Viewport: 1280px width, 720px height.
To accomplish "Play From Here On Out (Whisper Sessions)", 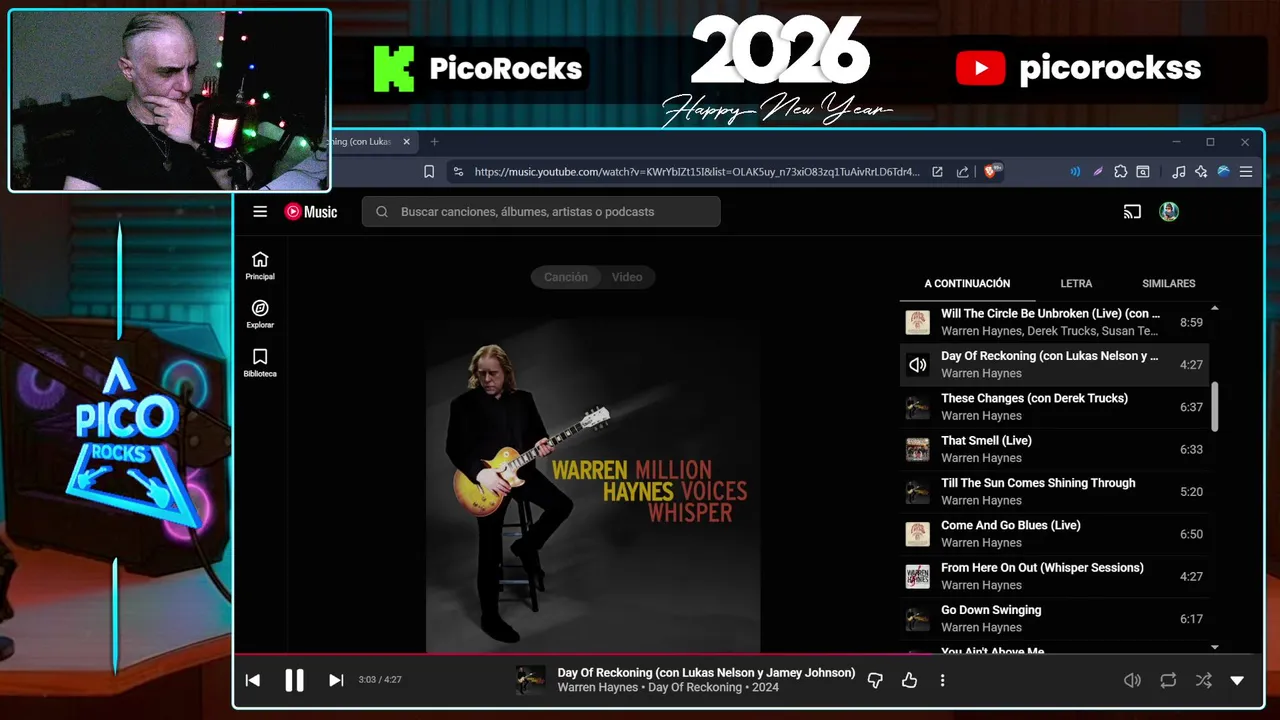I will click(1054, 576).
